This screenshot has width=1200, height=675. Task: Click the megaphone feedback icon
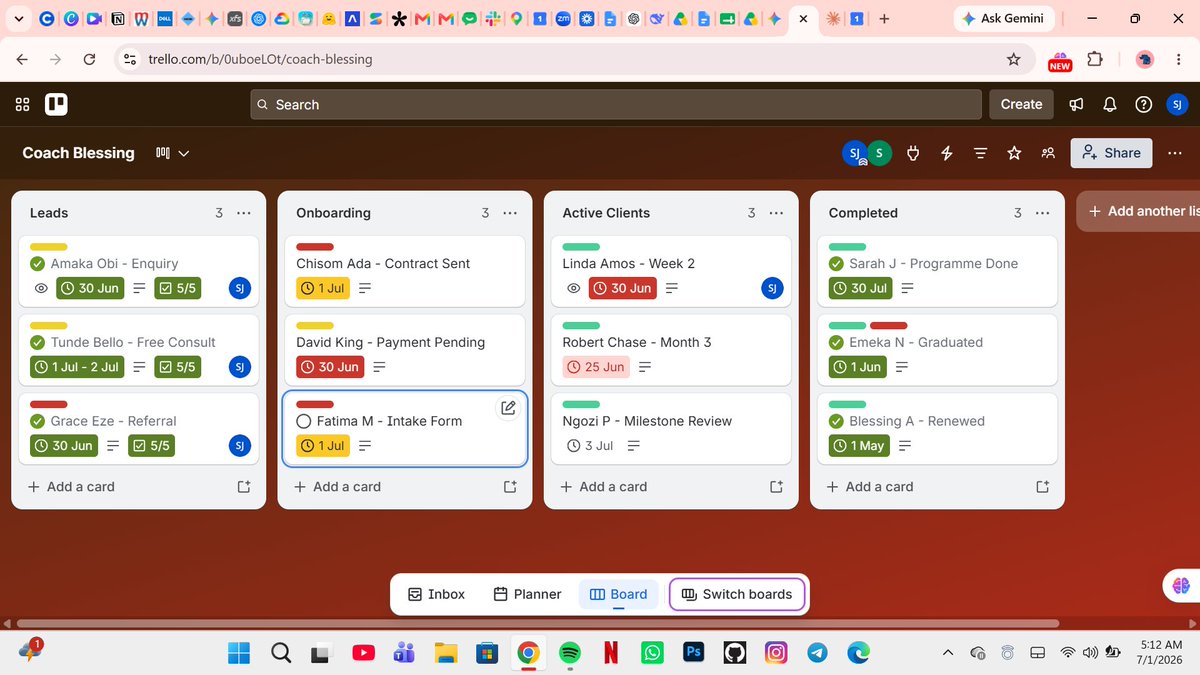tap(1077, 104)
